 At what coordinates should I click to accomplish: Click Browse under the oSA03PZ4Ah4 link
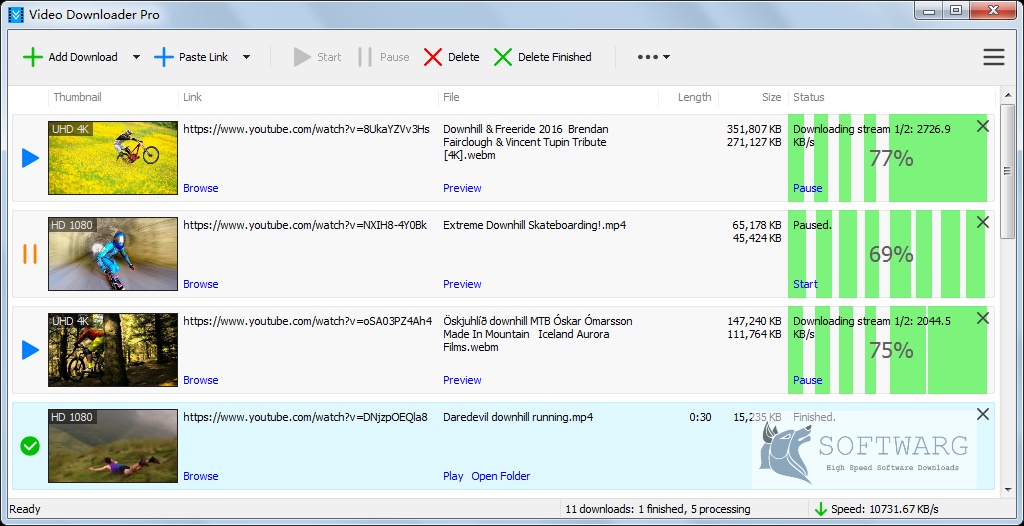click(200, 380)
